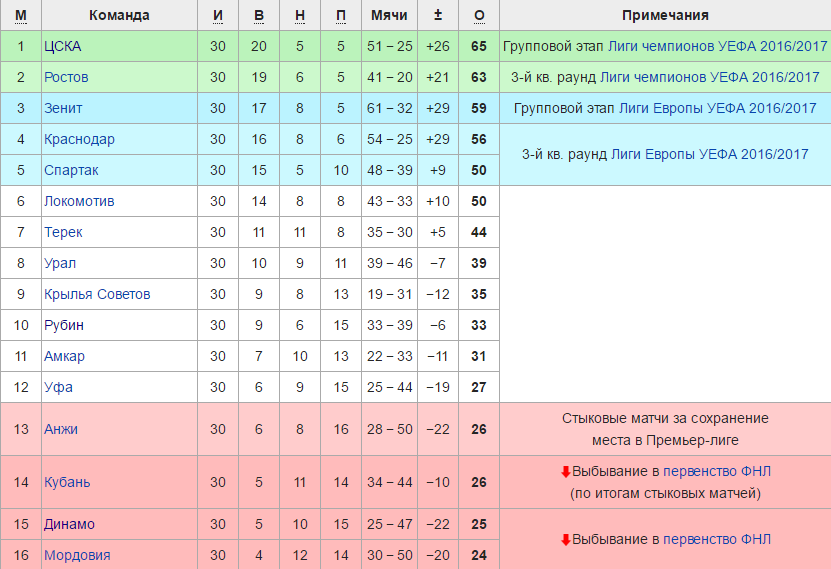
Task: Click the Примечания column header
Action: [665, 15]
